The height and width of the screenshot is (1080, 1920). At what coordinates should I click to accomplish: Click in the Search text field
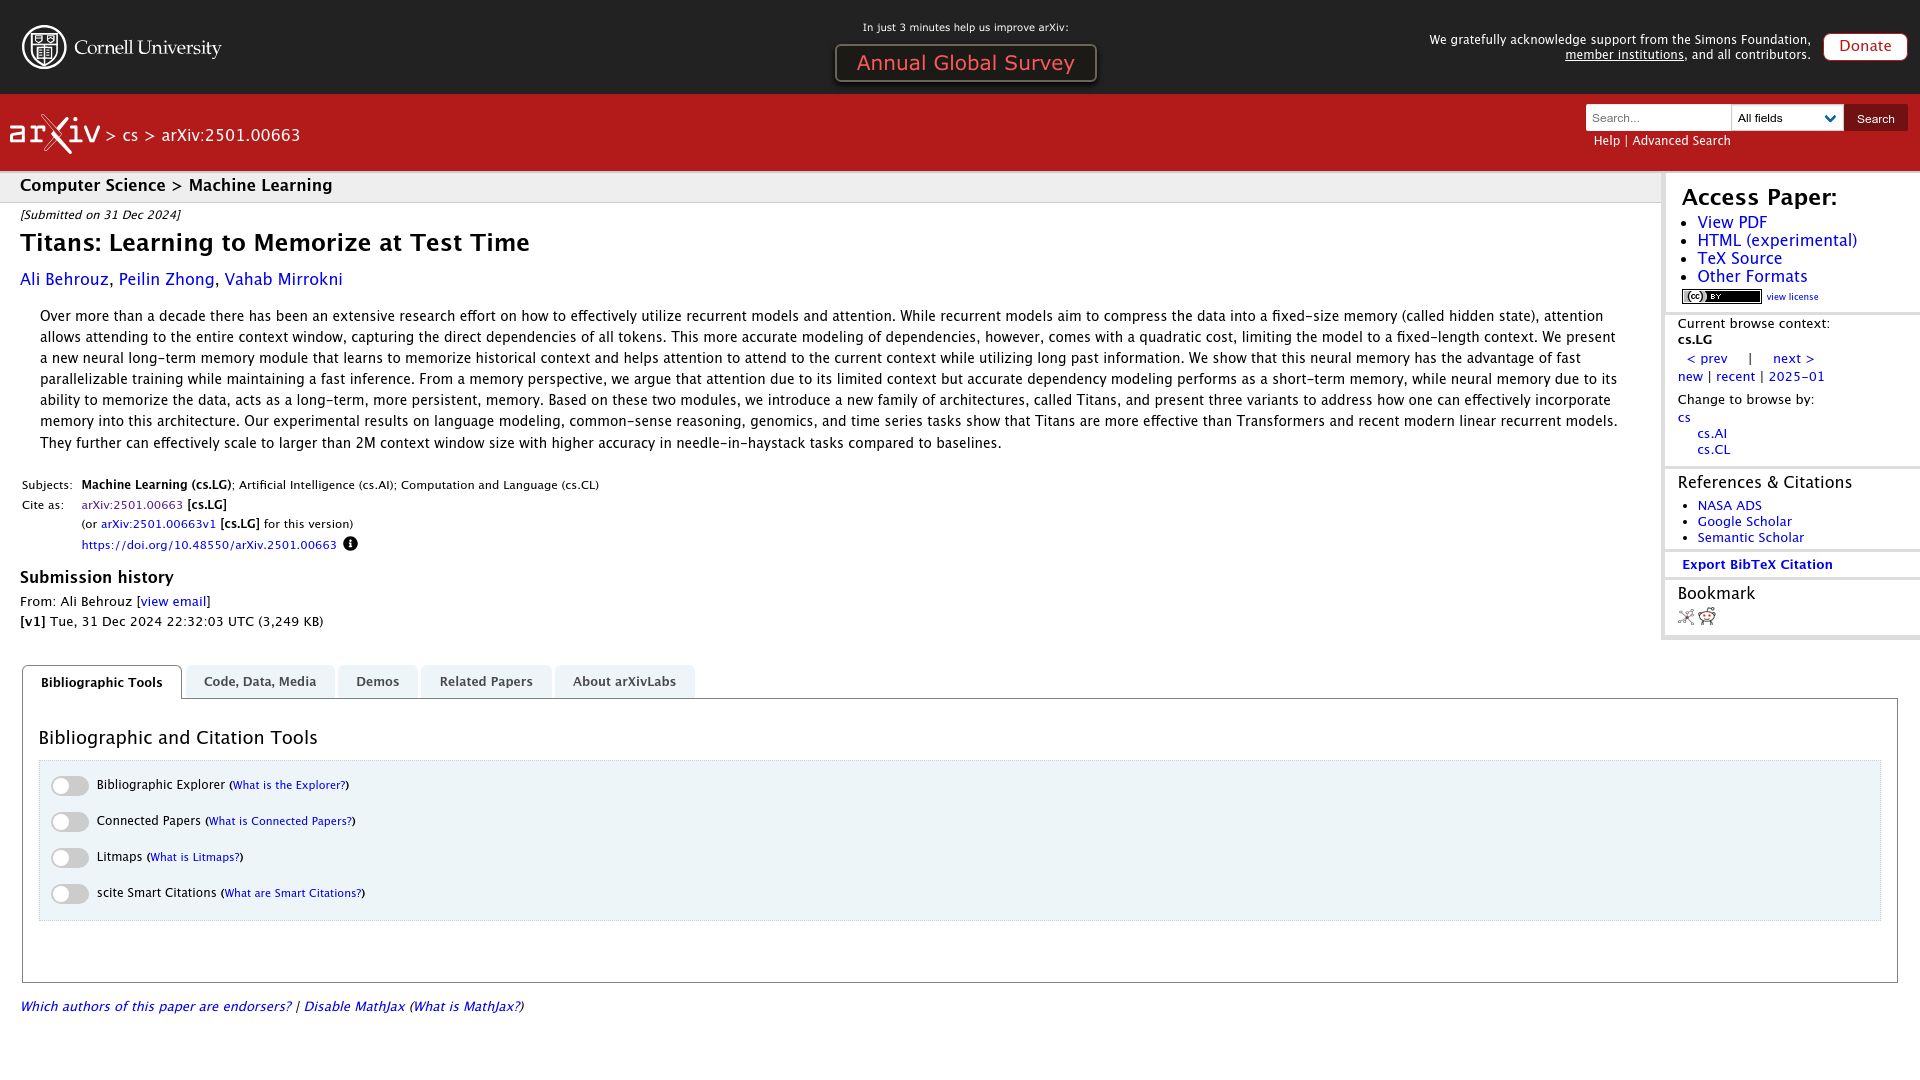click(x=1658, y=118)
